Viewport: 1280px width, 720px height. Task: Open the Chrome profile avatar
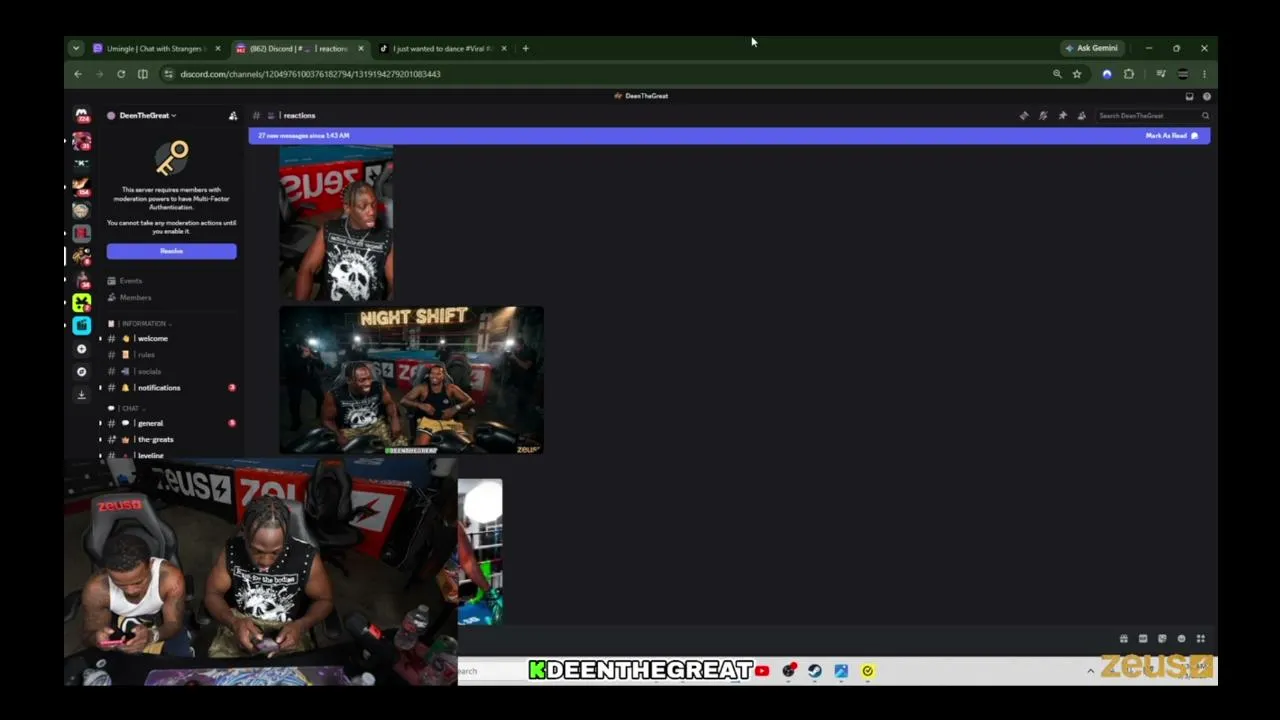click(1183, 74)
